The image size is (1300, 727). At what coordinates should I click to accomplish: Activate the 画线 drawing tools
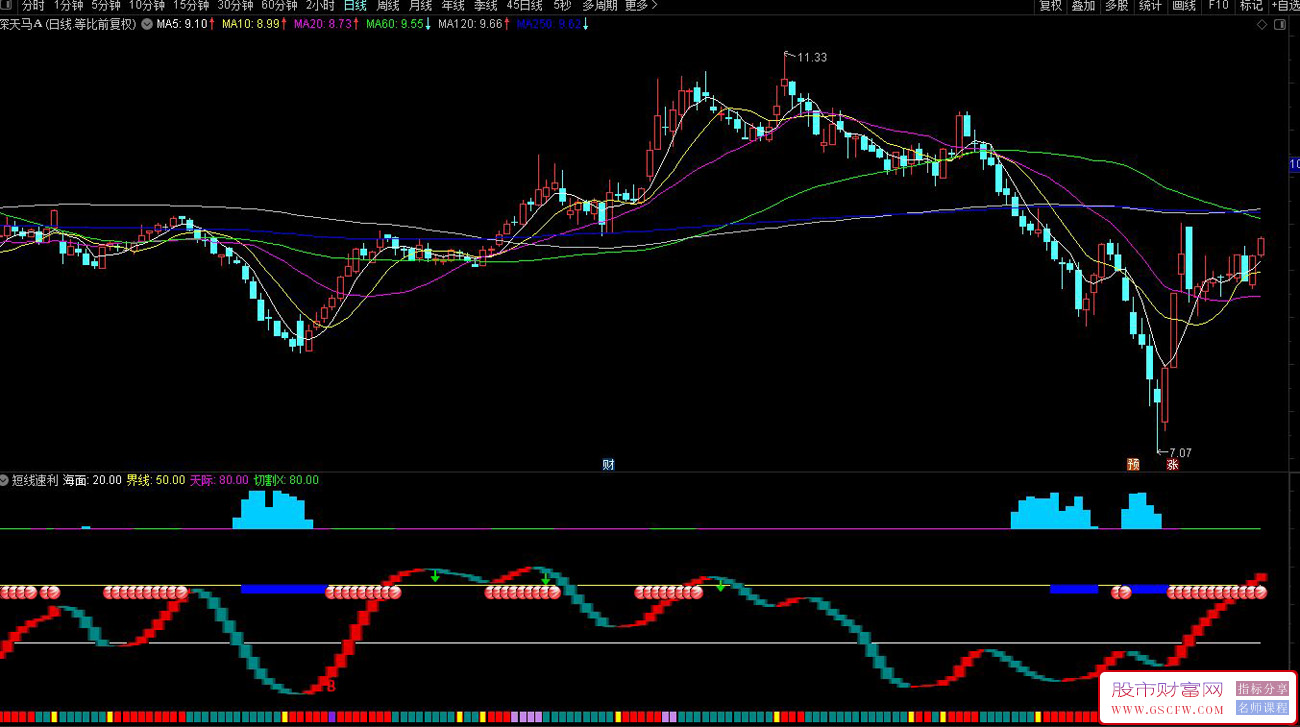click(x=1183, y=6)
